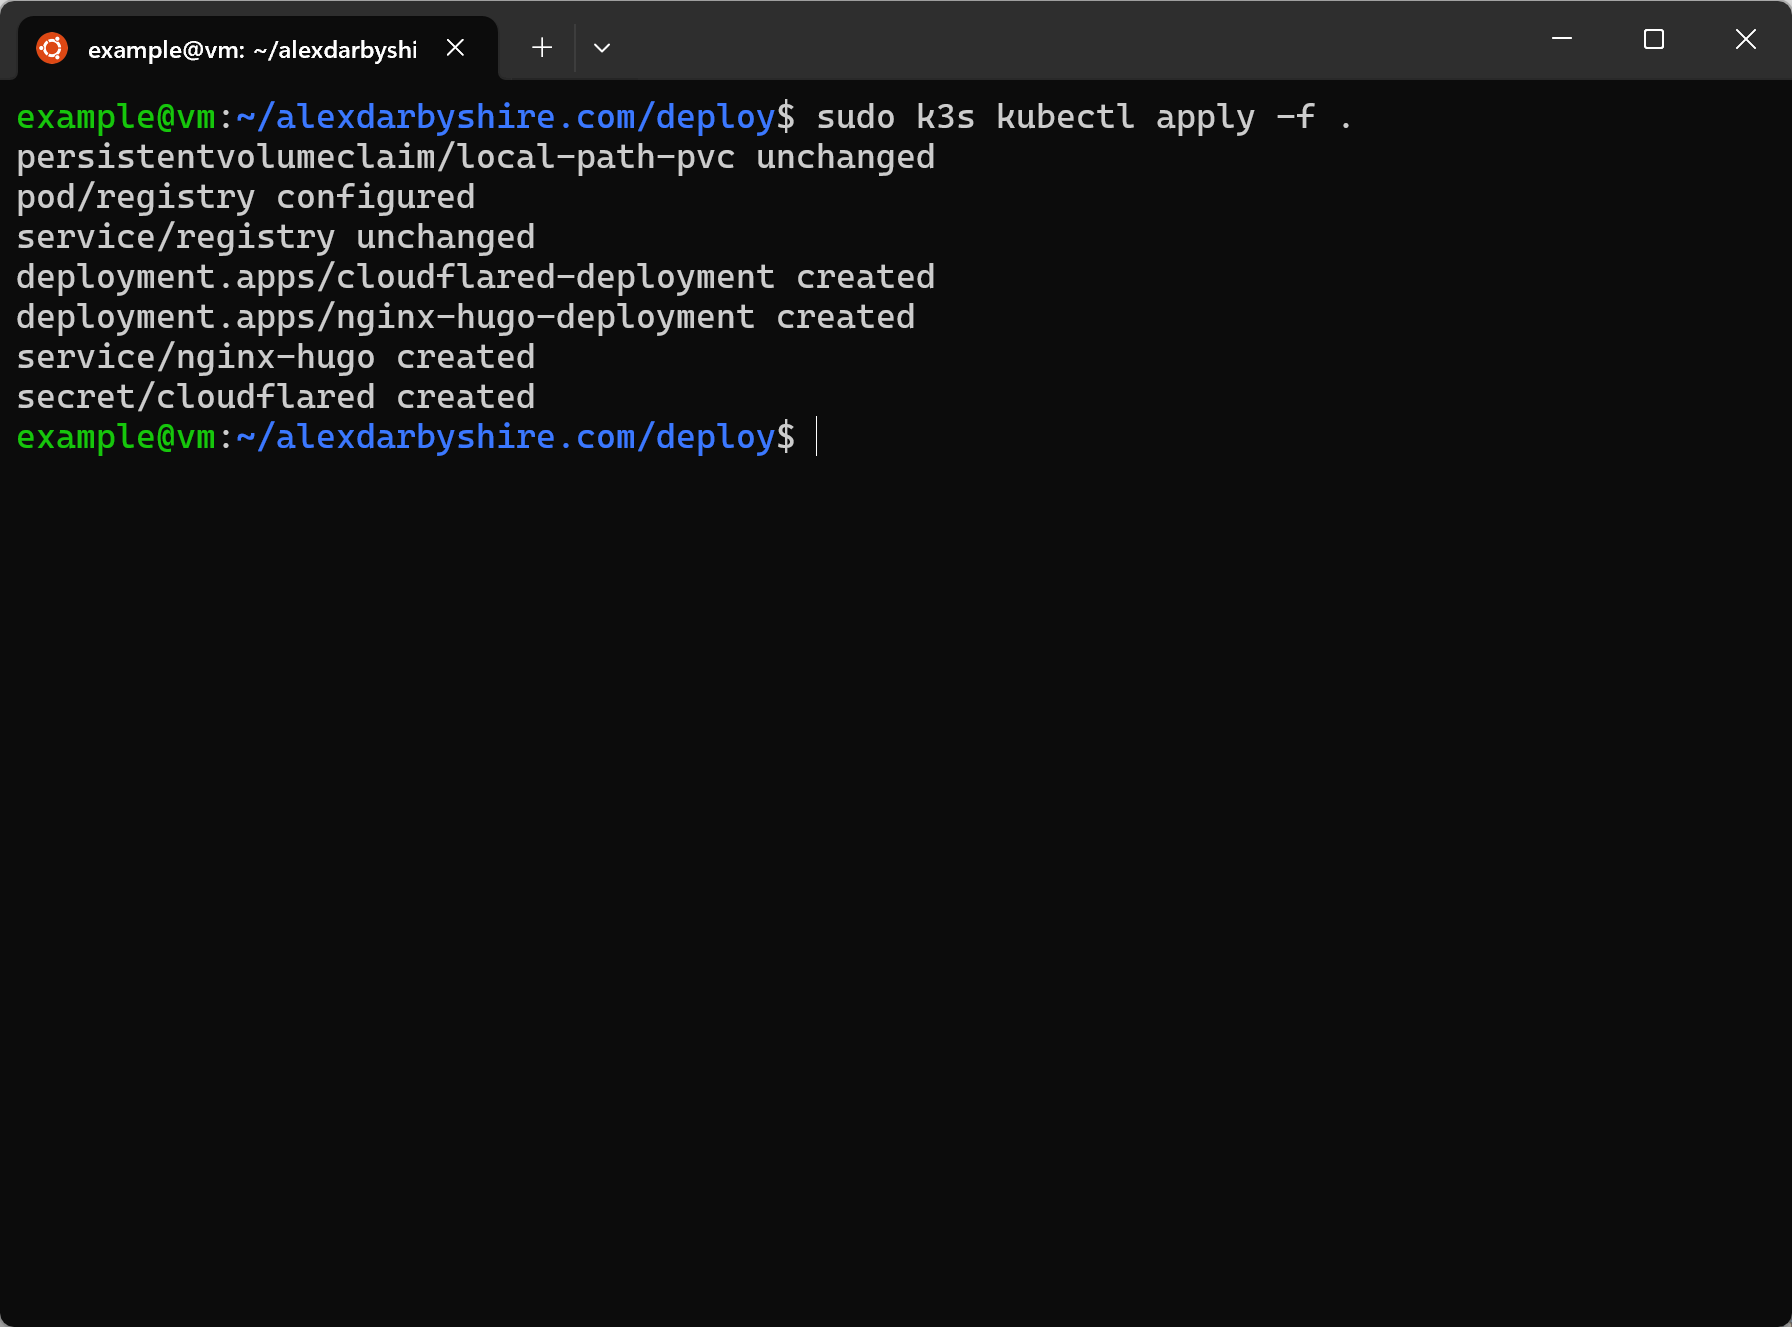The width and height of the screenshot is (1792, 1327).
Task: Click the 'pod/registry configured' output line
Action: [246, 197]
